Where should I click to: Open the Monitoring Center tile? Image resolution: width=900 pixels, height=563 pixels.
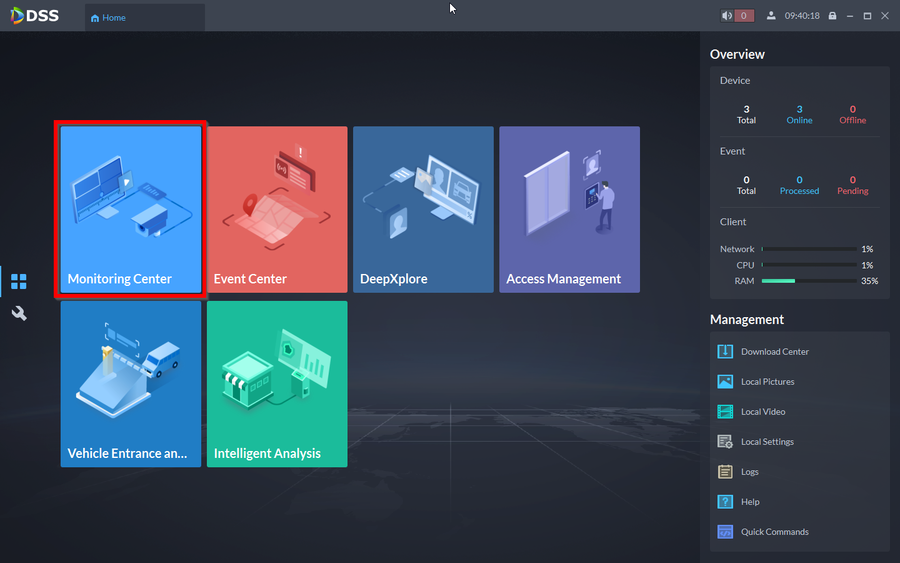(131, 209)
